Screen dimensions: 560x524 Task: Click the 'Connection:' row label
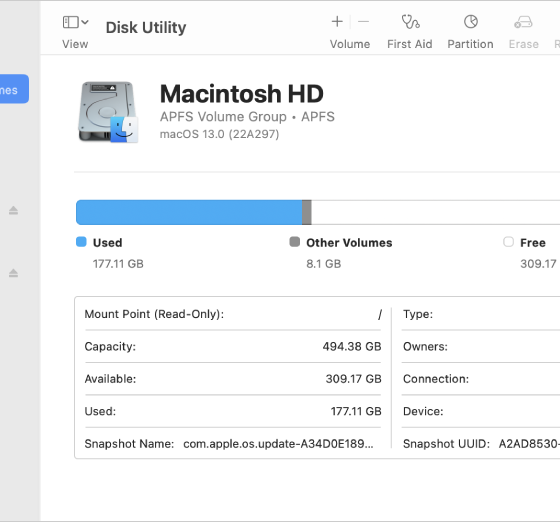pos(436,379)
